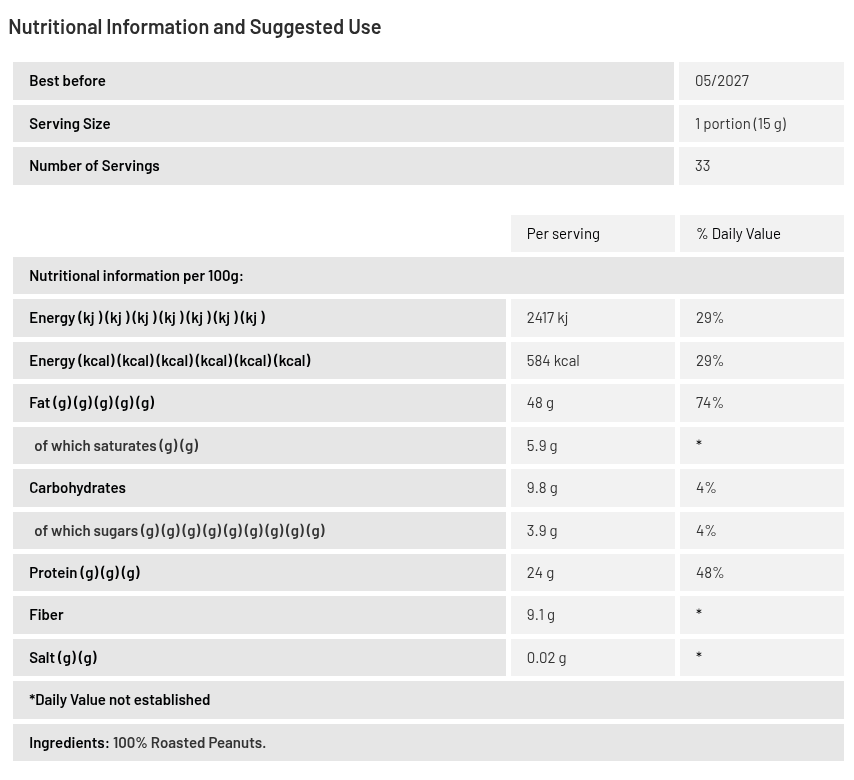The image size is (854, 780).
Task: Click the of which sugars row label
Action: [259, 531]
